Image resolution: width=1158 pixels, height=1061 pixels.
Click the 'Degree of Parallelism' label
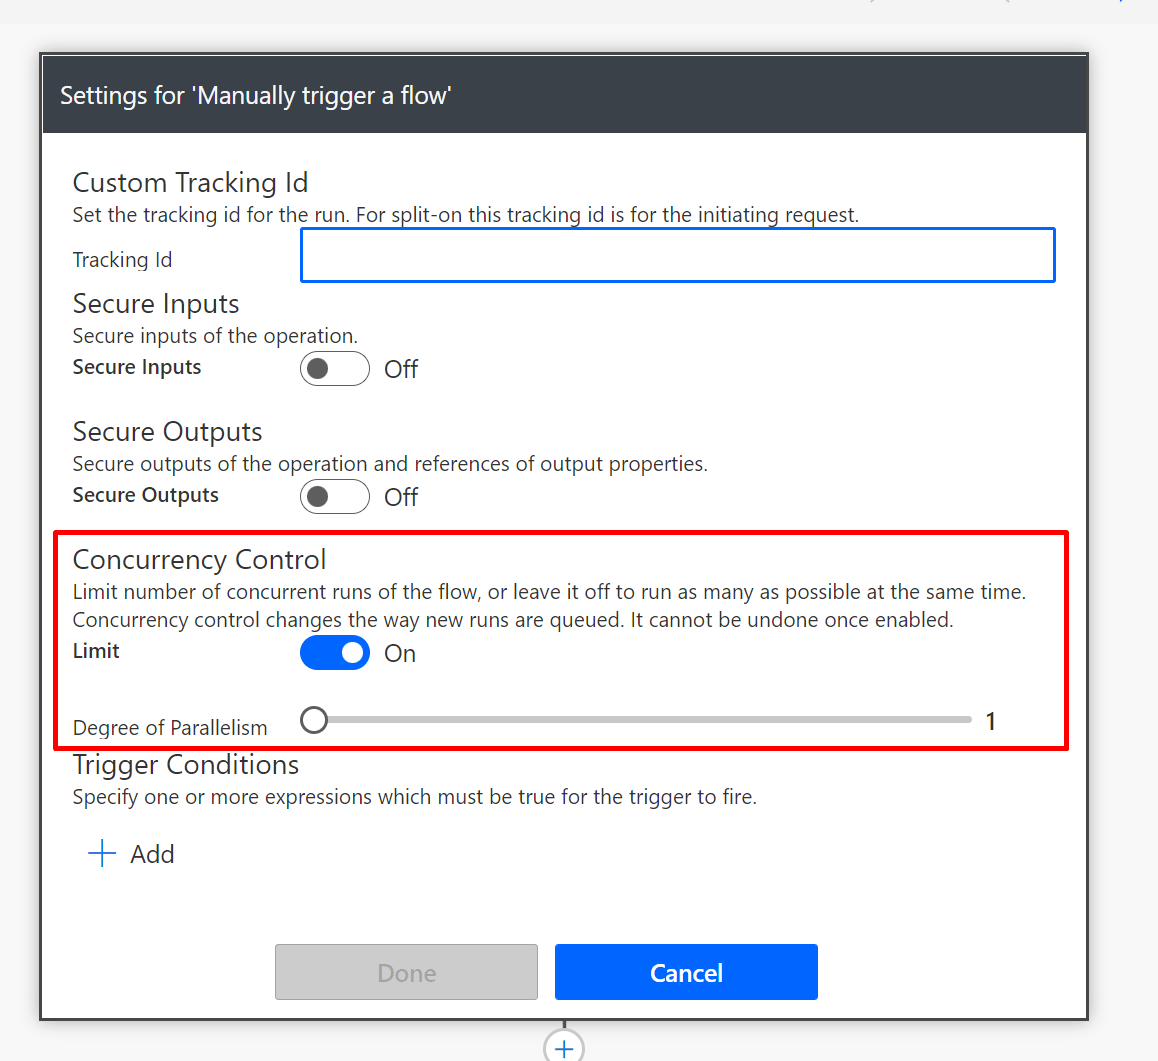[x=170, y=728]
